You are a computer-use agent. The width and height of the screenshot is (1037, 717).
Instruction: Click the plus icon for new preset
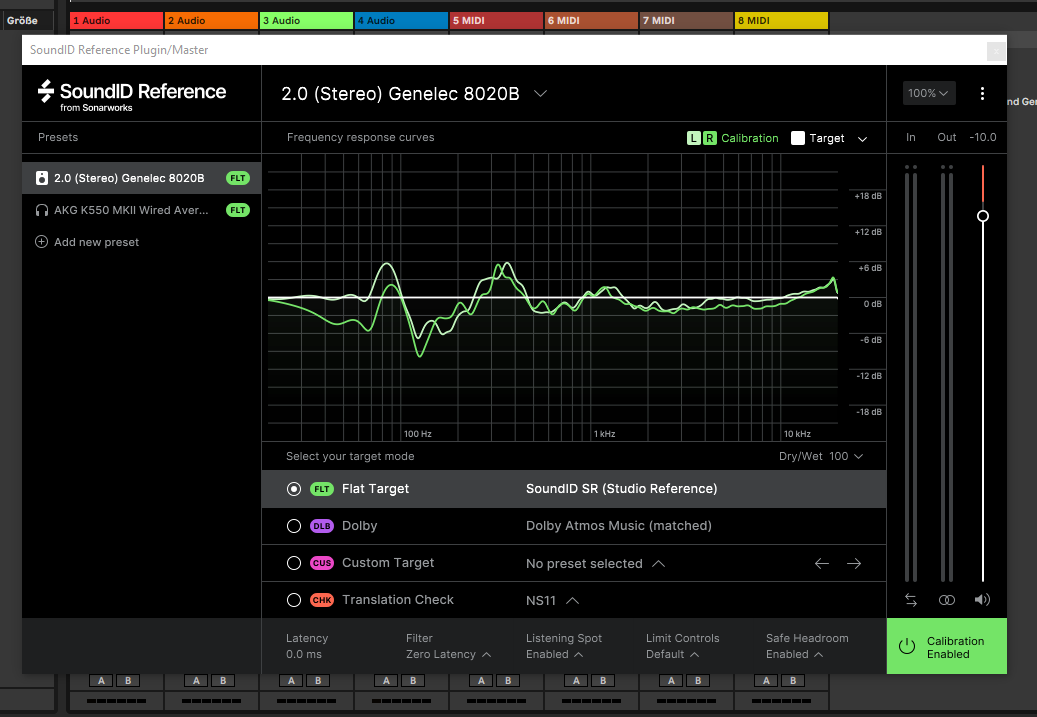tap(41, 241)
